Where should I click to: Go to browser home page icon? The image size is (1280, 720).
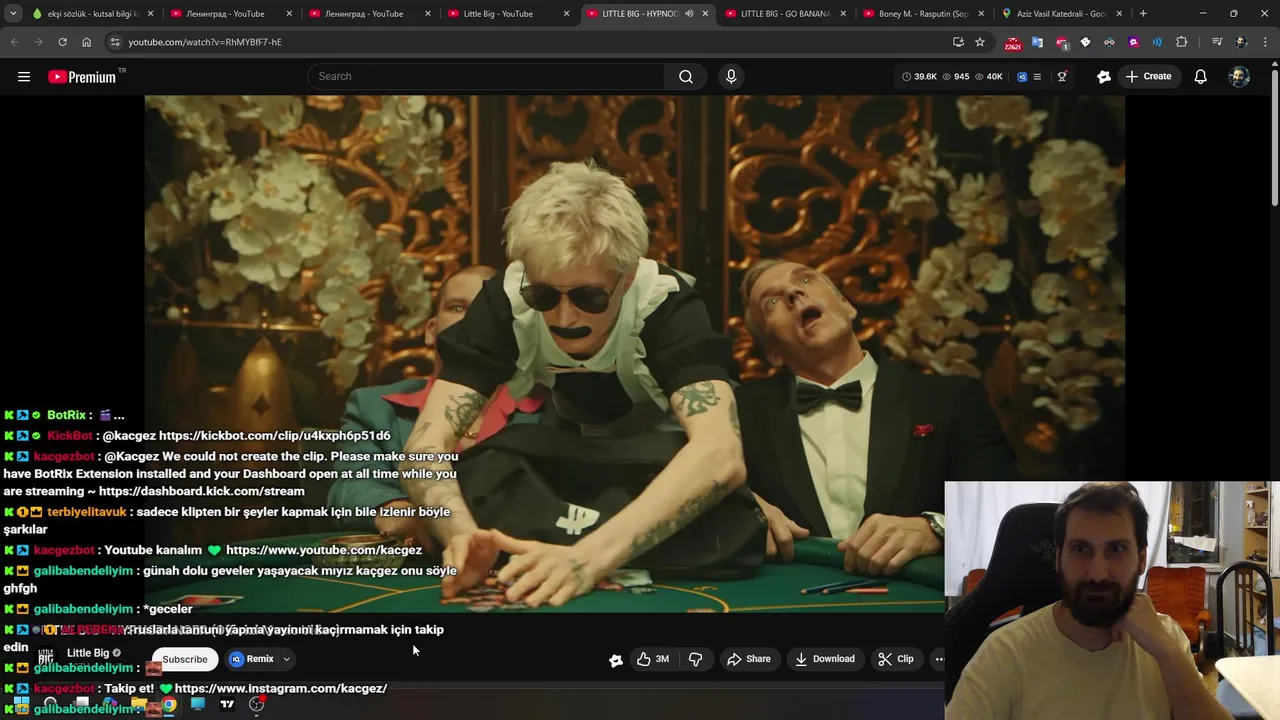point(86,42)
